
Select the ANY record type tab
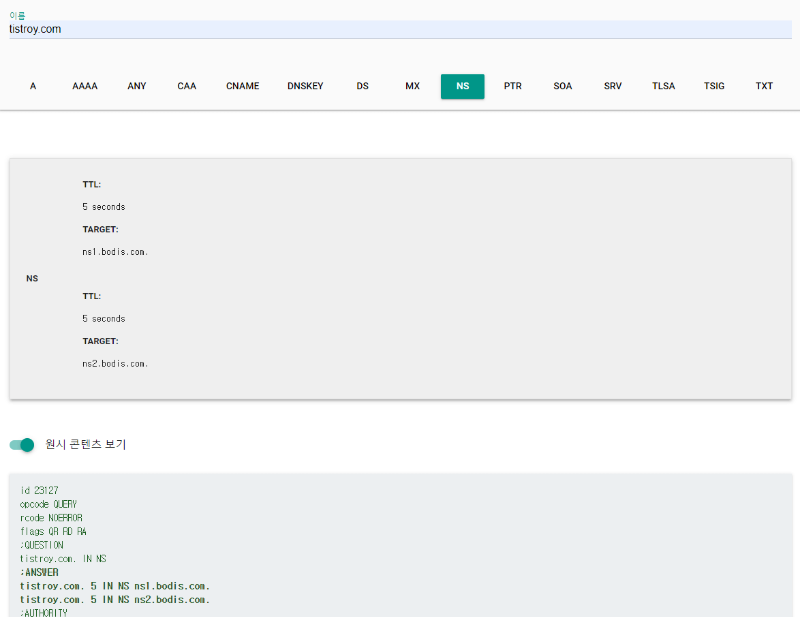tap(137, 86)
